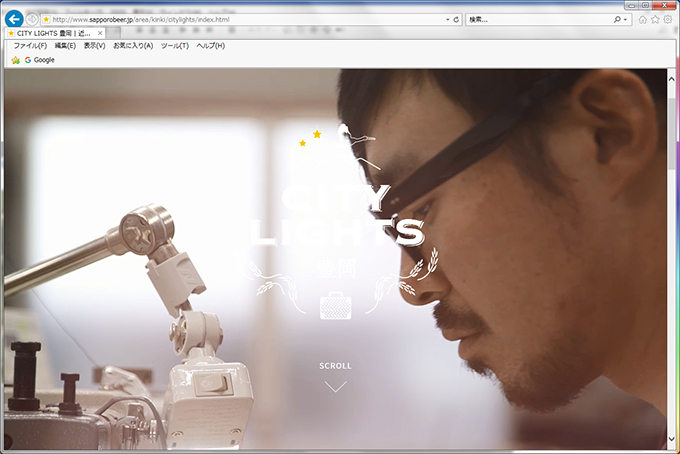Open the お気に入り(A) menu

(x=133, y=46)
